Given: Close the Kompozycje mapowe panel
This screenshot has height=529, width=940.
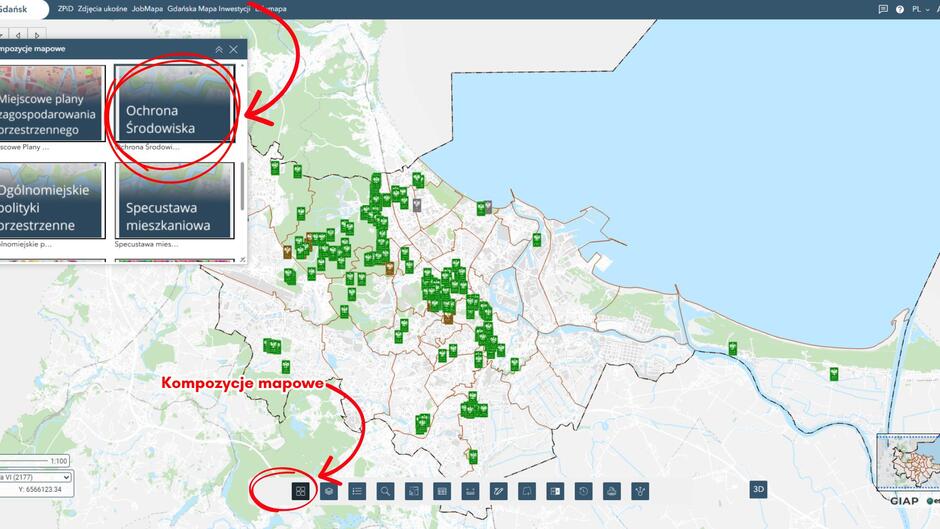Looking at the screenshot, I should [234, 49].
